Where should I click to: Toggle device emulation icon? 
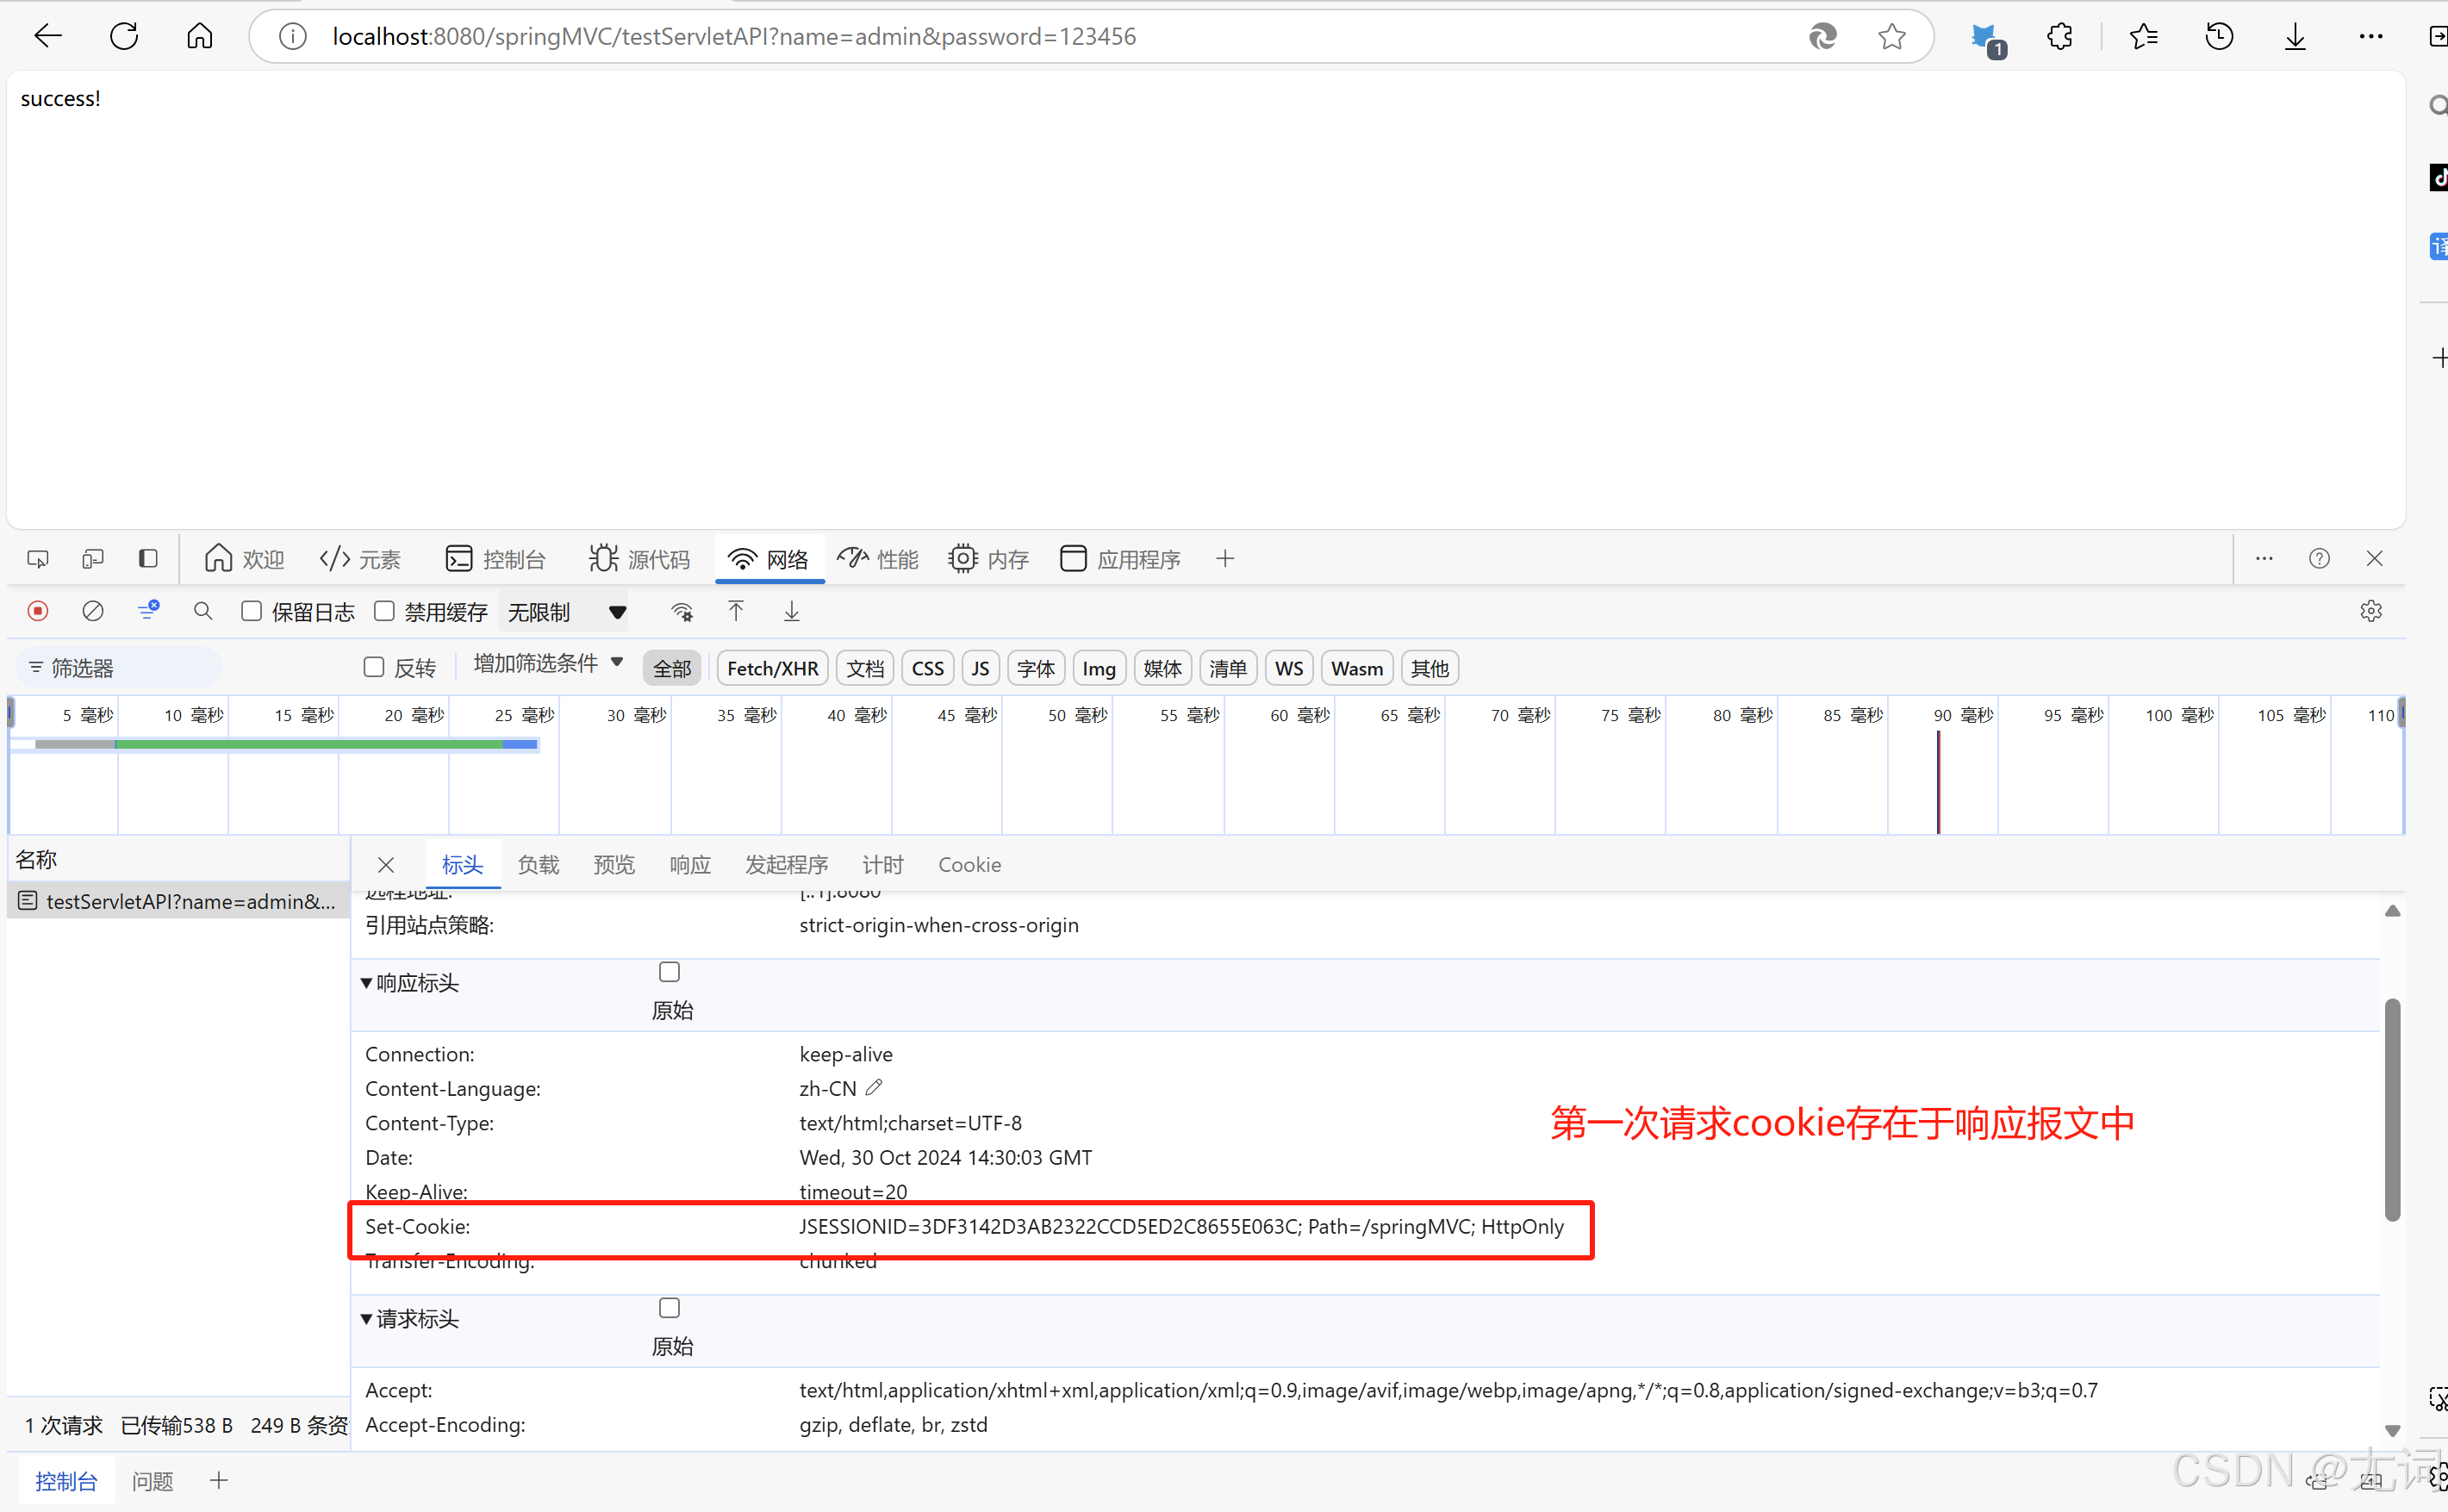[x=93, y=559]
